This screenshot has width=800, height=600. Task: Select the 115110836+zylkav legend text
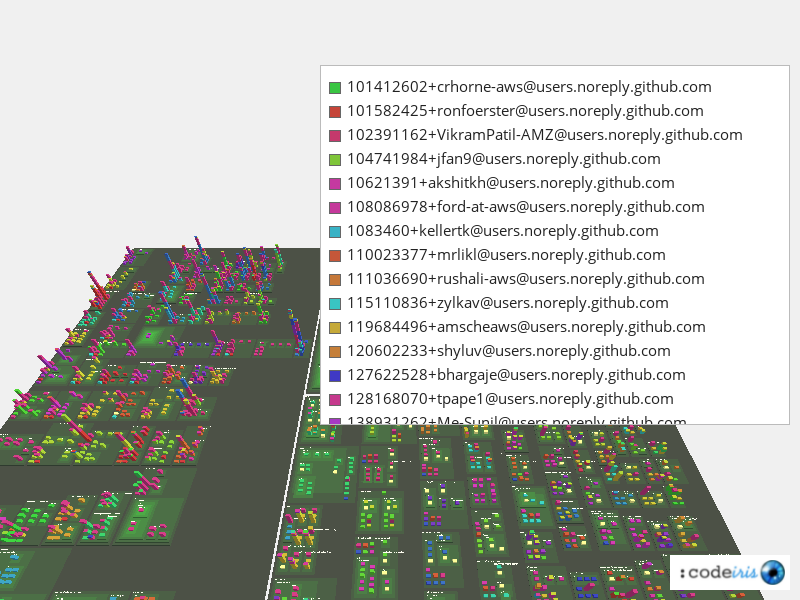[508, 303]
